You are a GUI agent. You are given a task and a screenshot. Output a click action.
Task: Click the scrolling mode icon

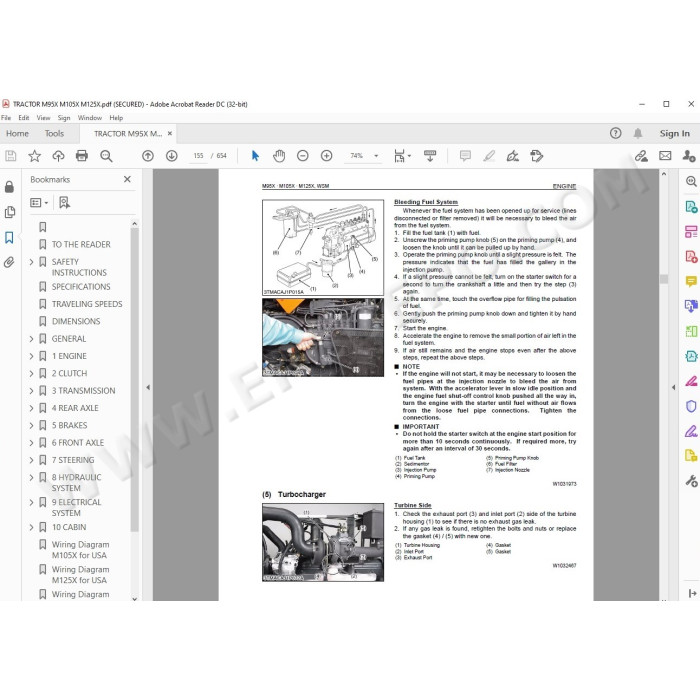[x=430, y=156]
